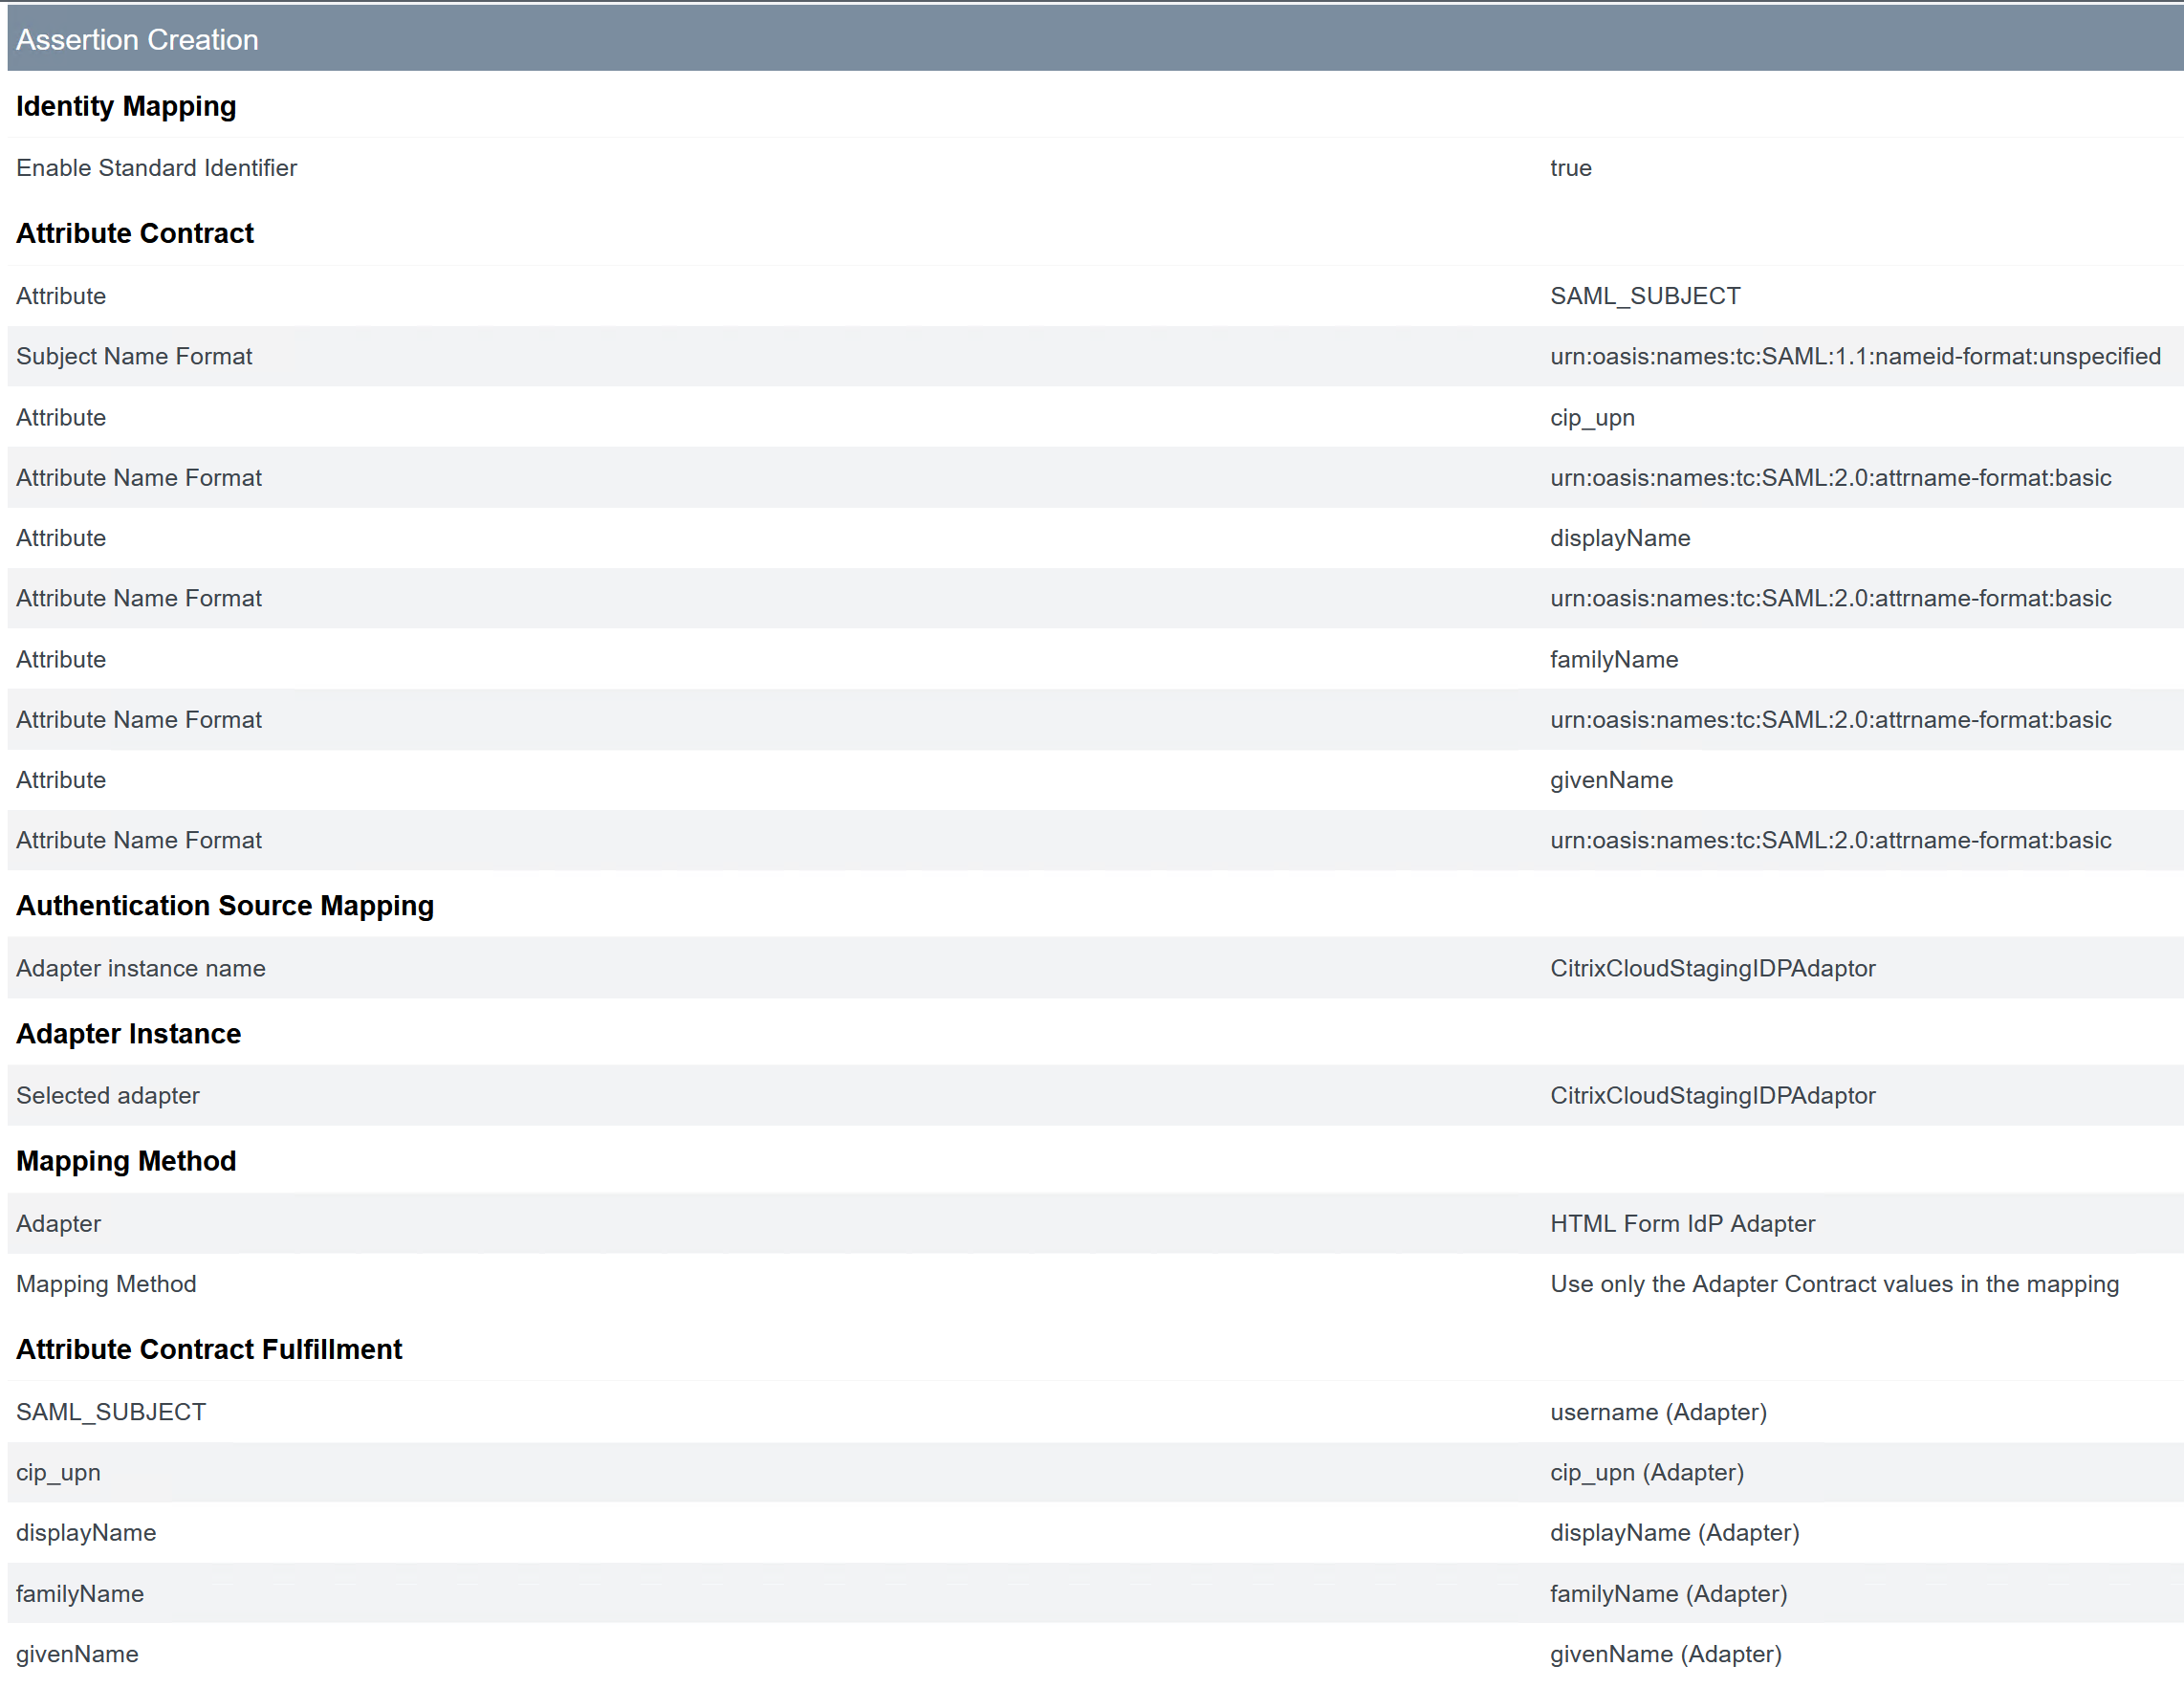Click the username (Adapter) fulfillment value

click(x=1658, y=1411)
